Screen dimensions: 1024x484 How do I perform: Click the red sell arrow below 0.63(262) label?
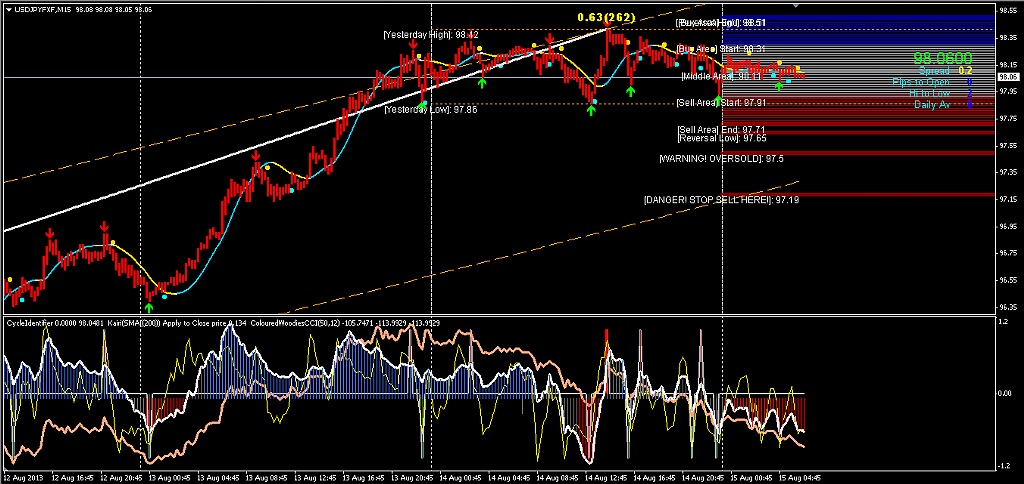click(x=608, y=25)
